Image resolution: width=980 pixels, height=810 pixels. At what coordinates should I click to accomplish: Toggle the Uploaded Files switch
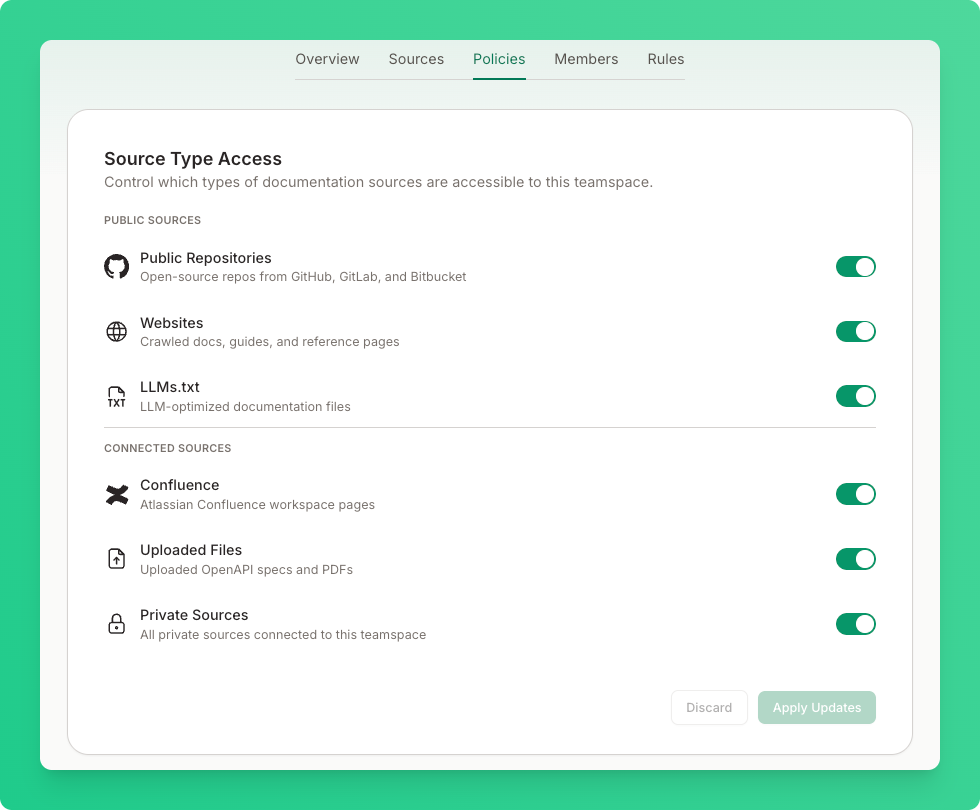[856, 559]
